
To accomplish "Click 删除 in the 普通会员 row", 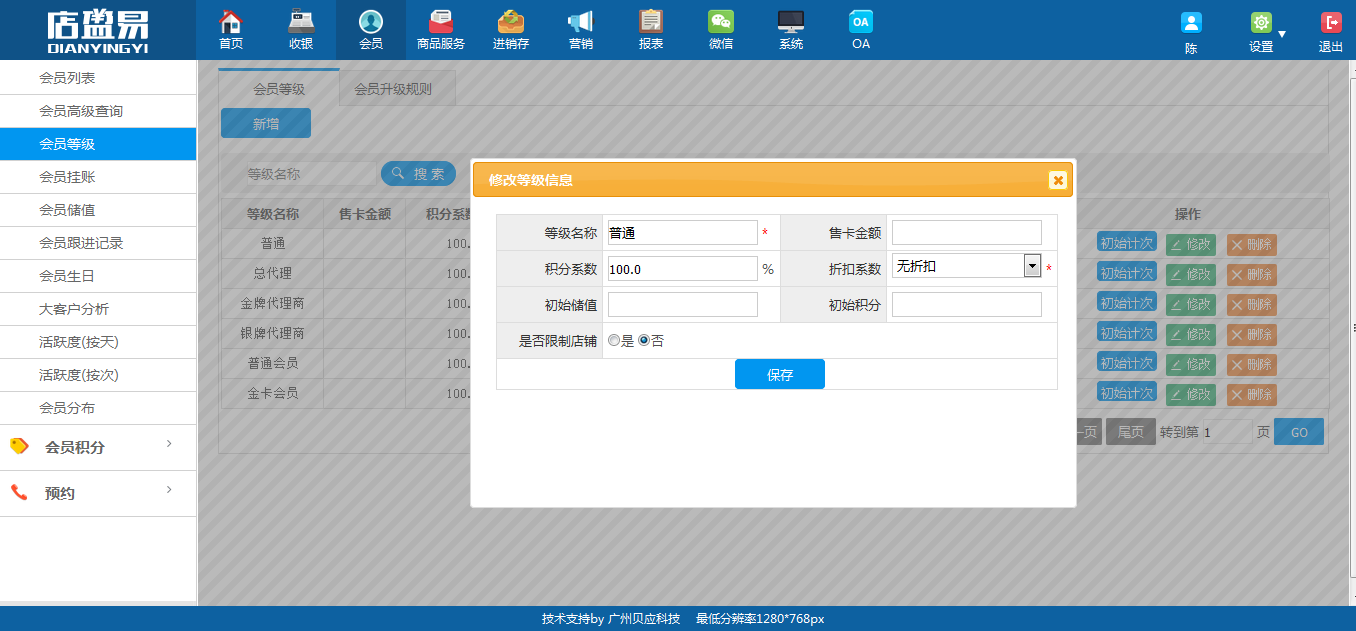I will click(1252, 364).
